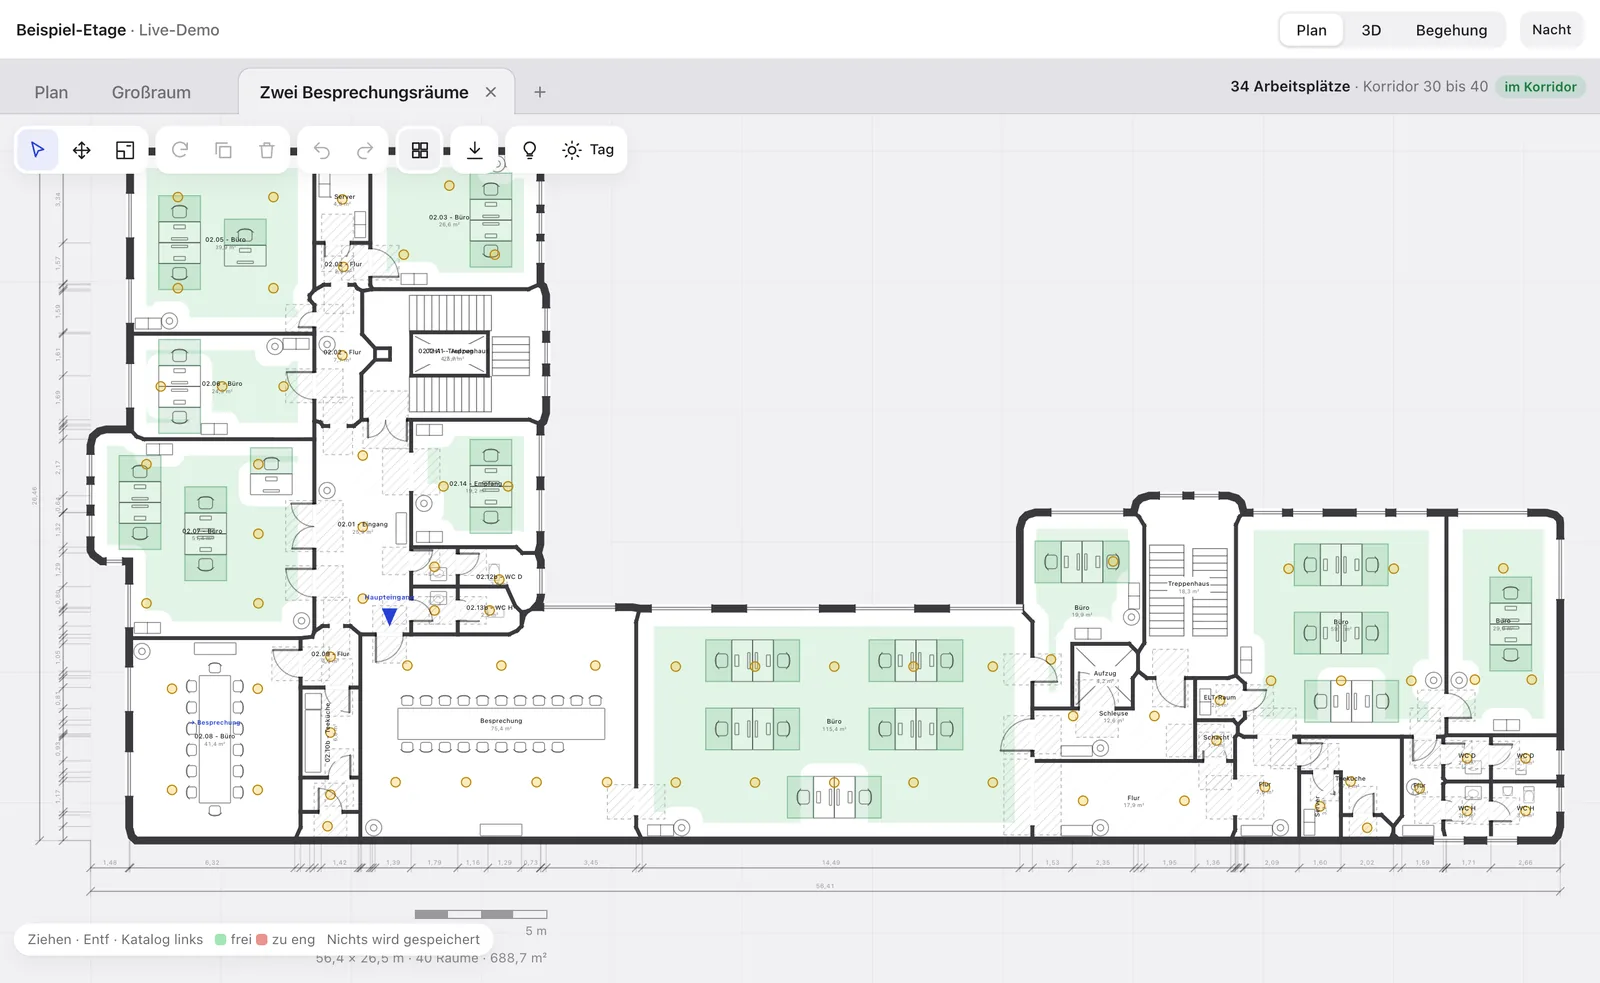The image size is (1600, 983).
Task: Switch to Begehung walkthrough mode
Action: (1451, 30)
